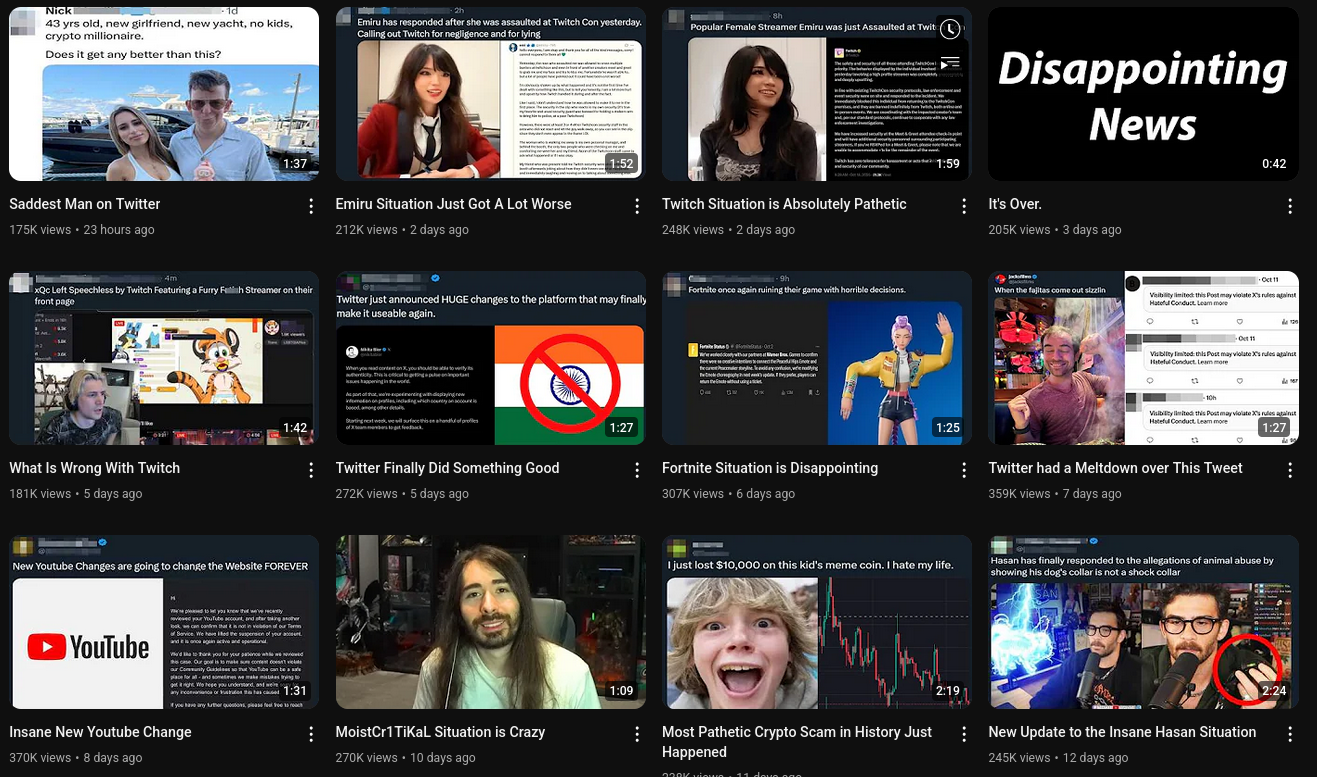Click title Emiru Situation Just Got A Lot Worse
Viewport: 1317px width, 777px height.
(x=454, y=204)
